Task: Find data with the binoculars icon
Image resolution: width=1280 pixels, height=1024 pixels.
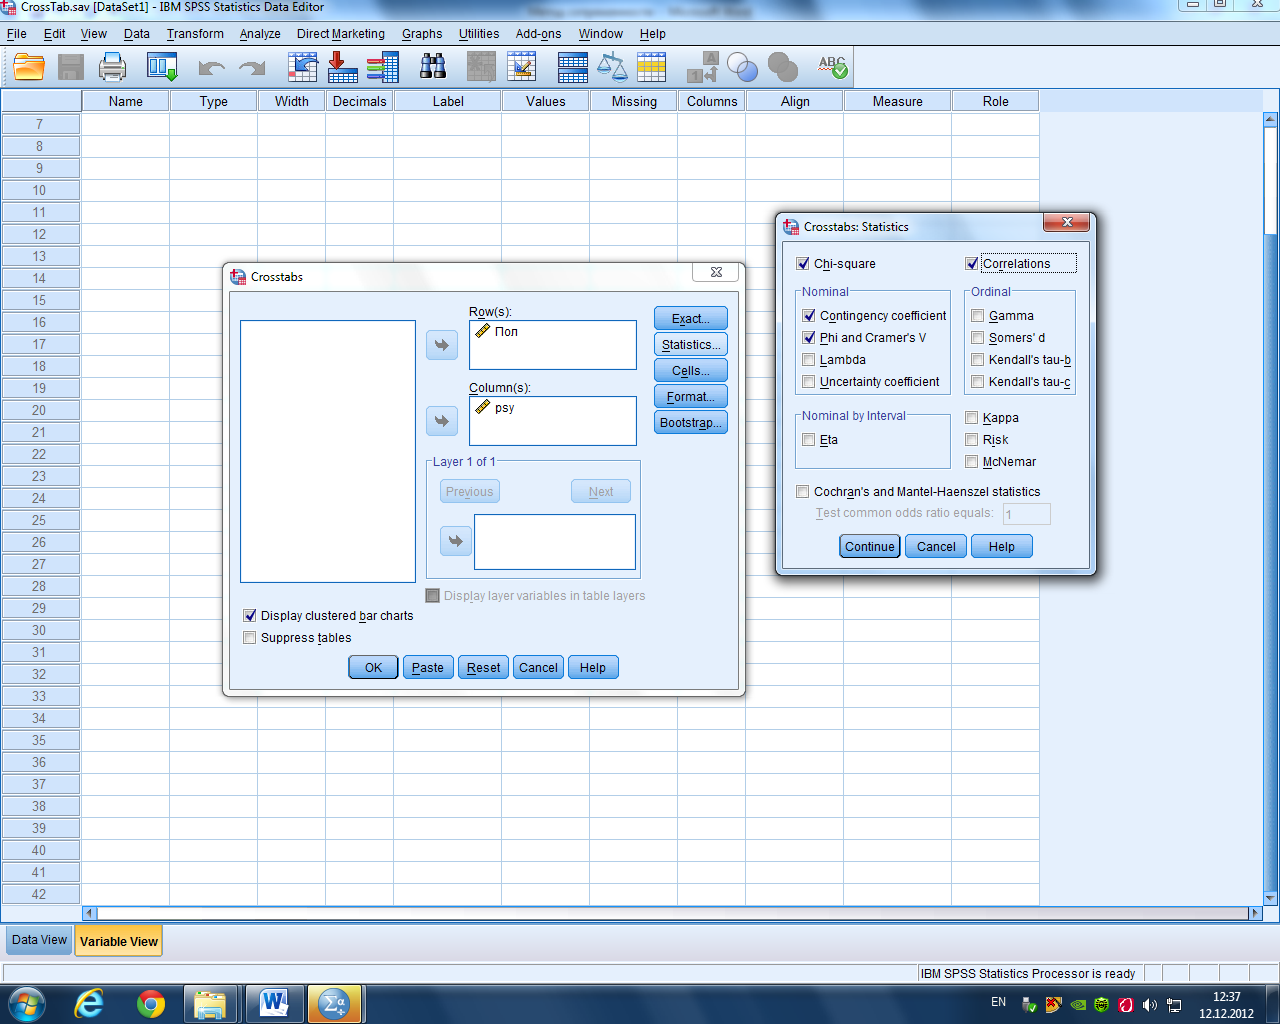Action: coord(433,67)
